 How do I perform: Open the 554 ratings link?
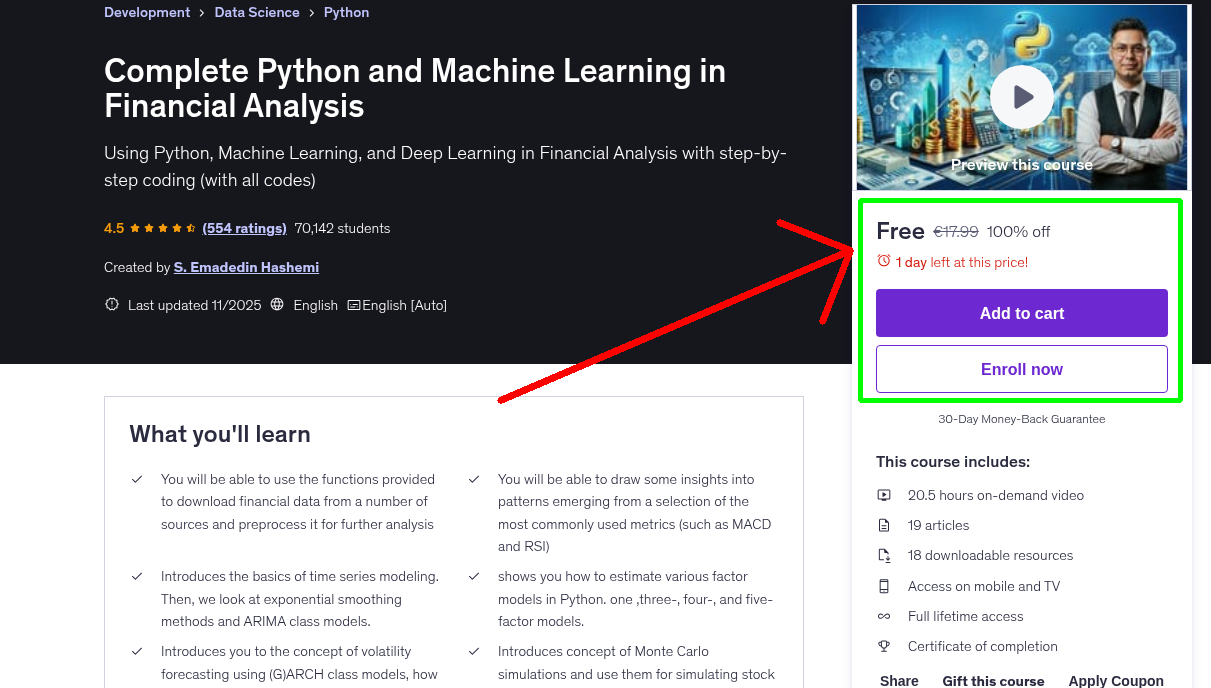pos(244,228)
